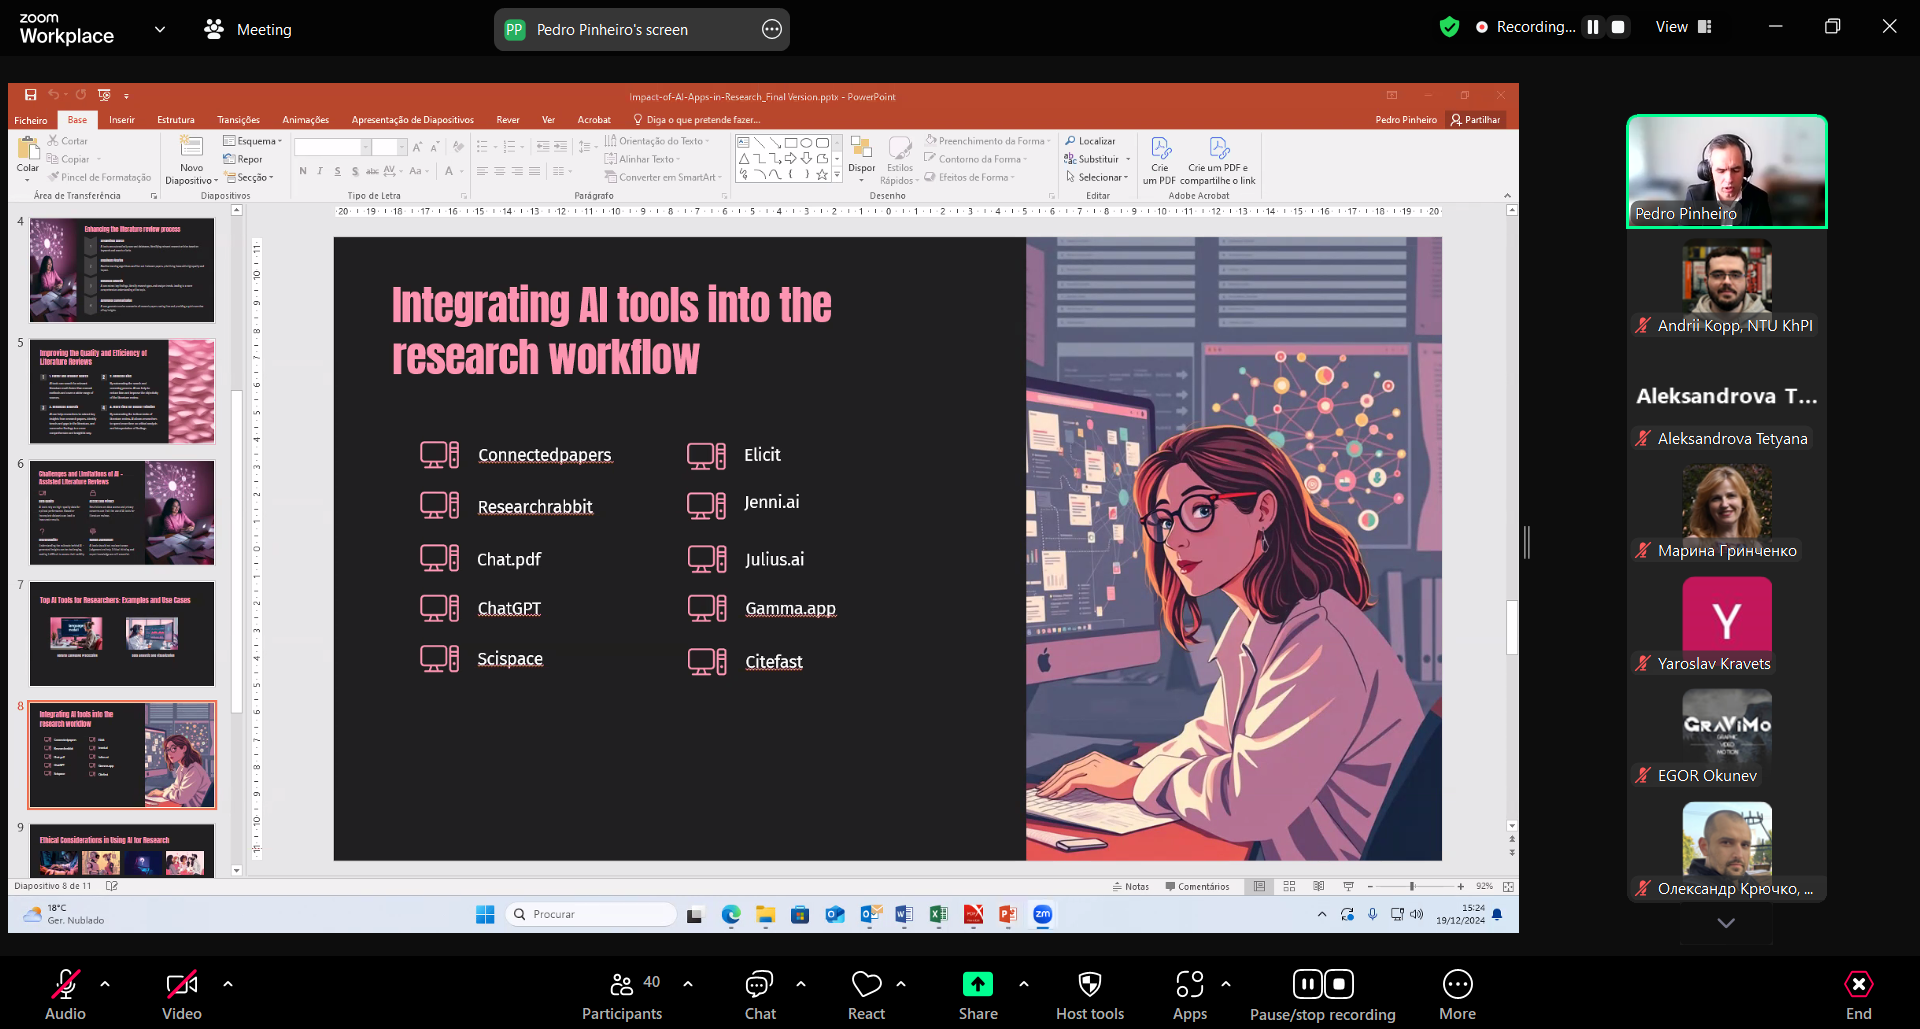Expand Zoom Workplace dropdown chevron
Image resolution: width=1920 pixels, height=1029 pixels.
[x=160, y=29]
